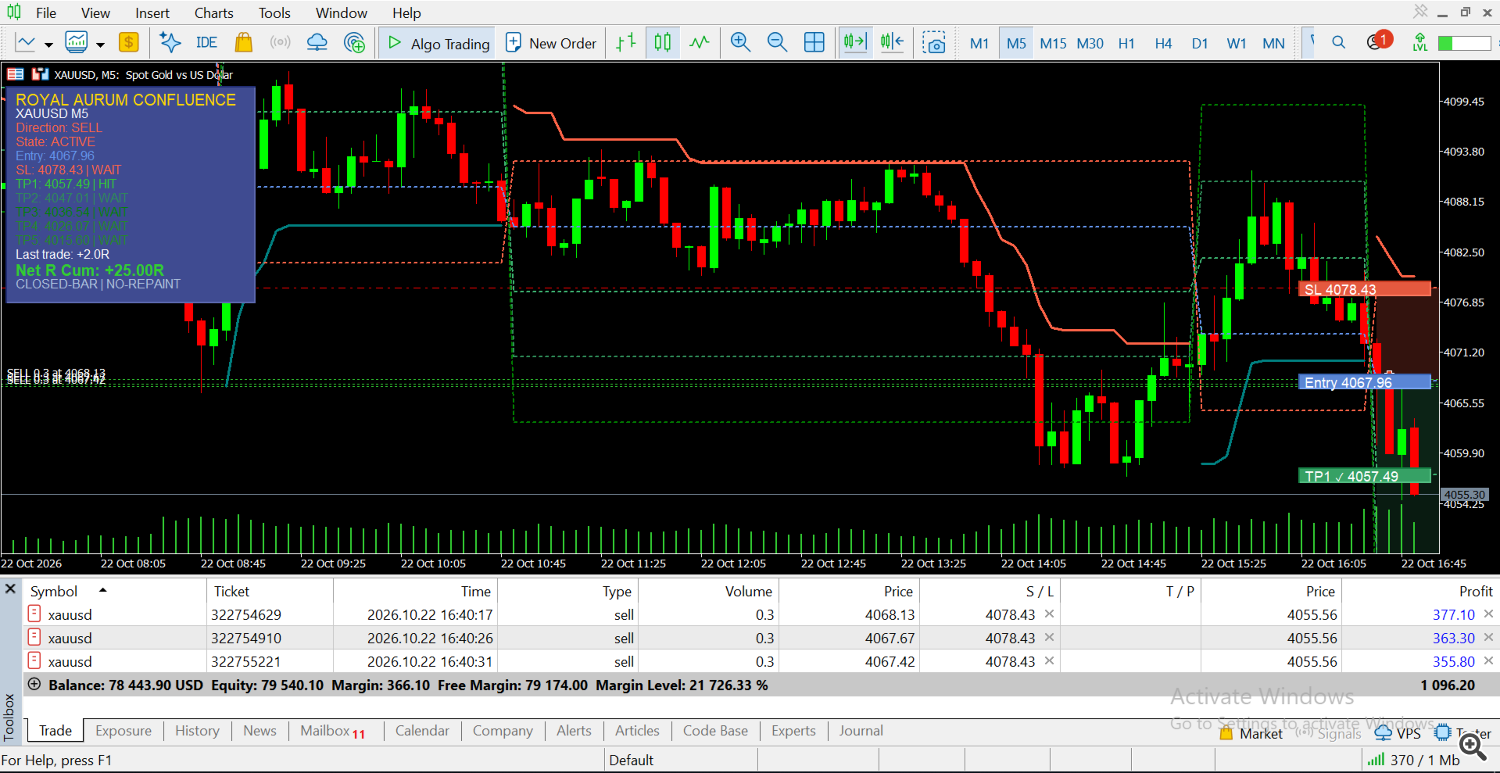1500x773 pixels.
Task: Select the H4 timeframe
Action: pos(1163,43)
